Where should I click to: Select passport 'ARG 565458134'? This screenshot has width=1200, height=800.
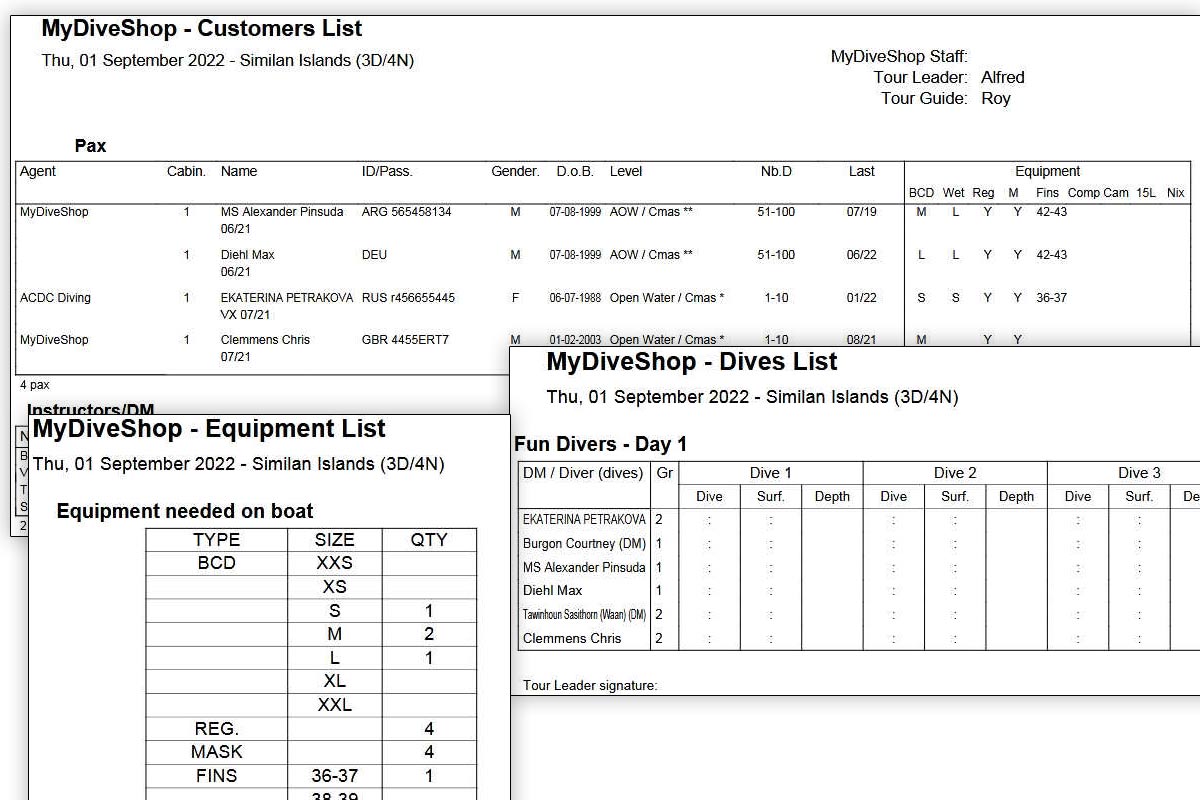point(406,212)
